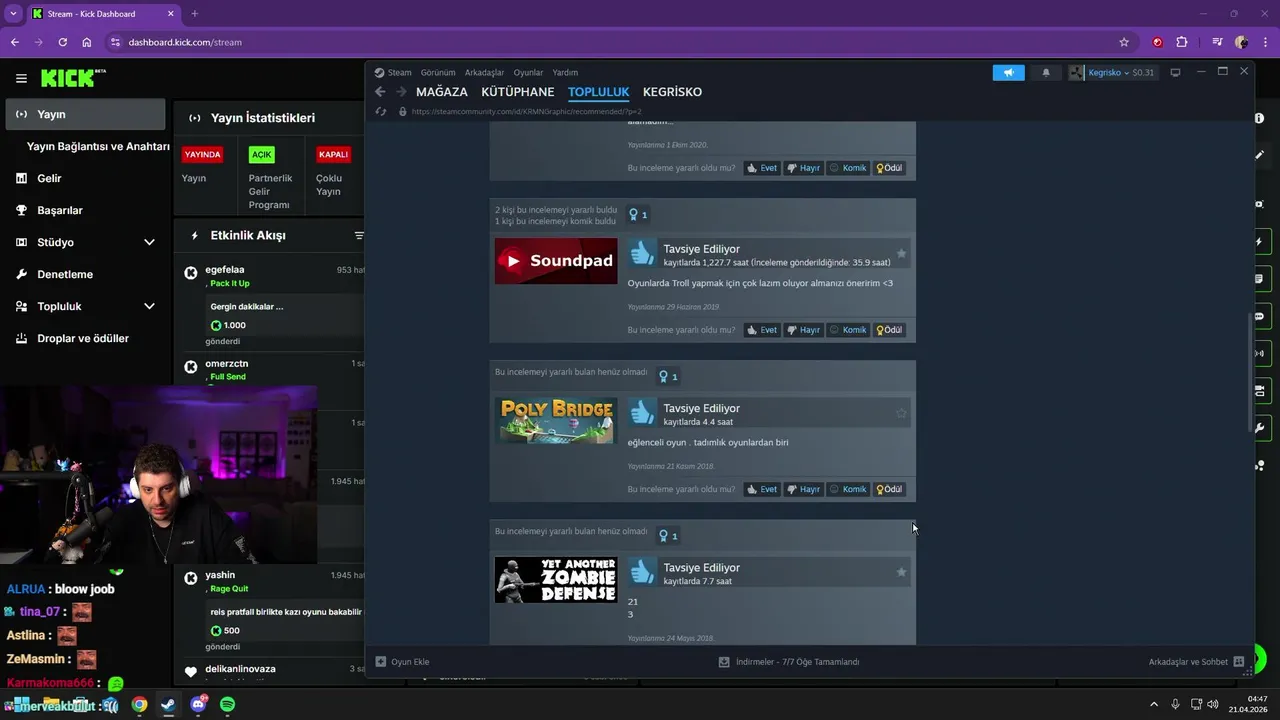This screenshot has height=720, width=1280.
Task: Expand the Kegrisko account dropdown
Action: (1111, 72)
